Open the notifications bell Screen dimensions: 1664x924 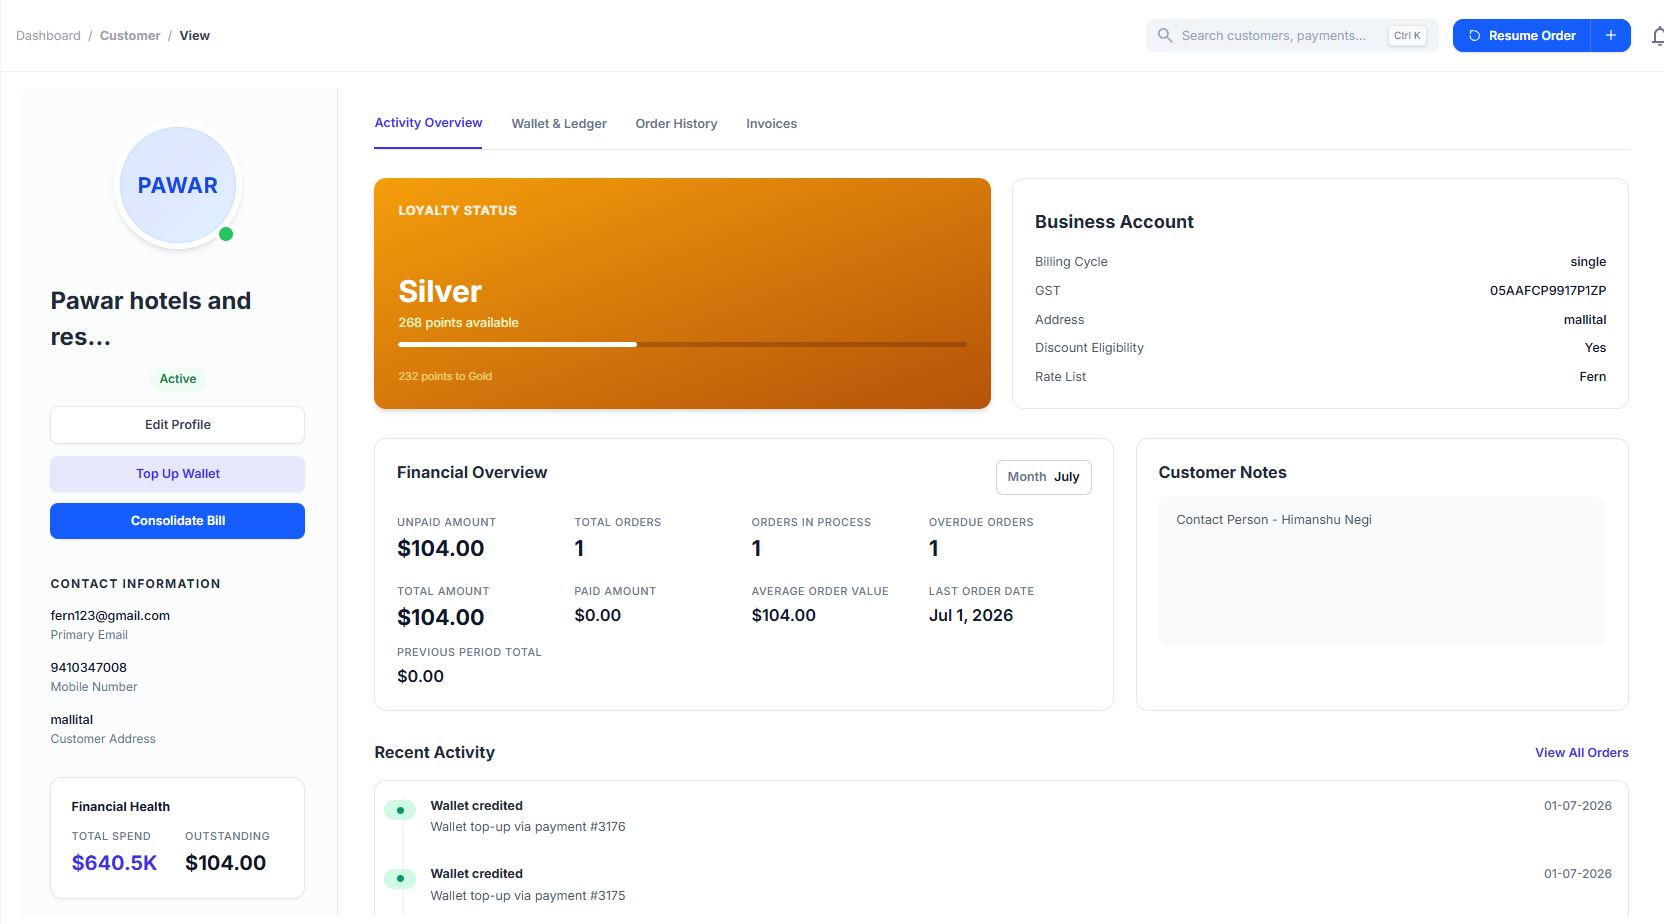tap(1657, 36)
